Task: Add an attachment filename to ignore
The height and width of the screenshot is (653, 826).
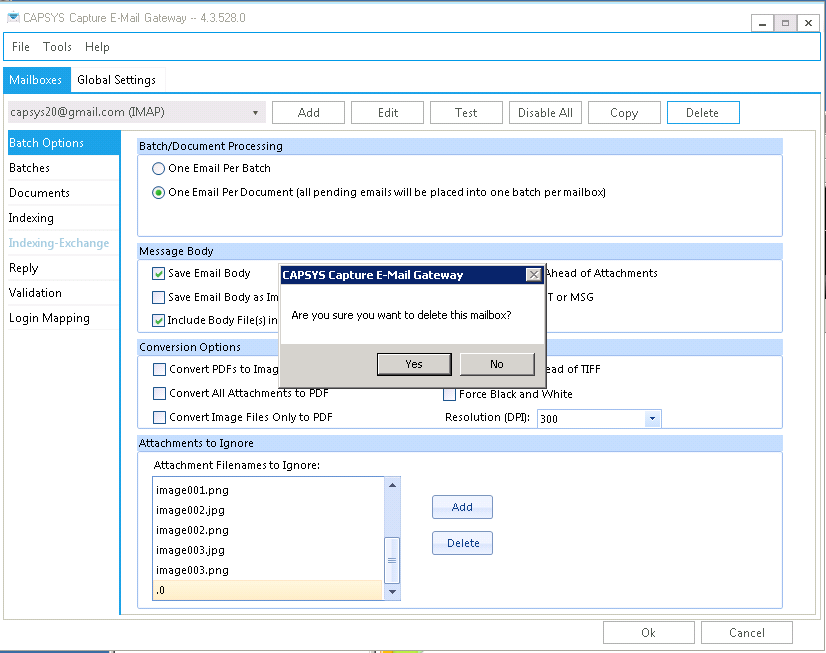Action: click(463, 507)
